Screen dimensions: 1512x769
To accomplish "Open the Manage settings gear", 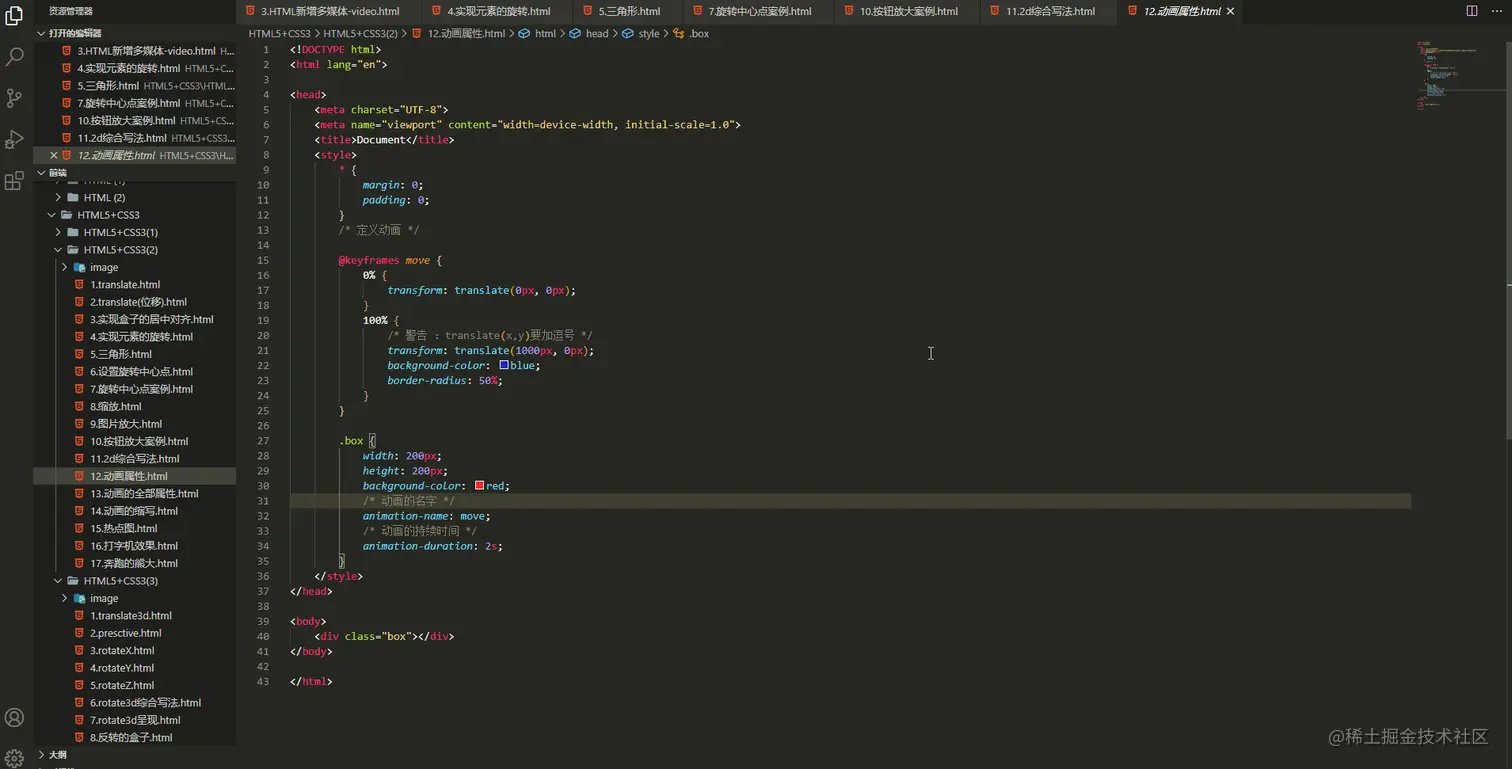I will tap(14, 757).
